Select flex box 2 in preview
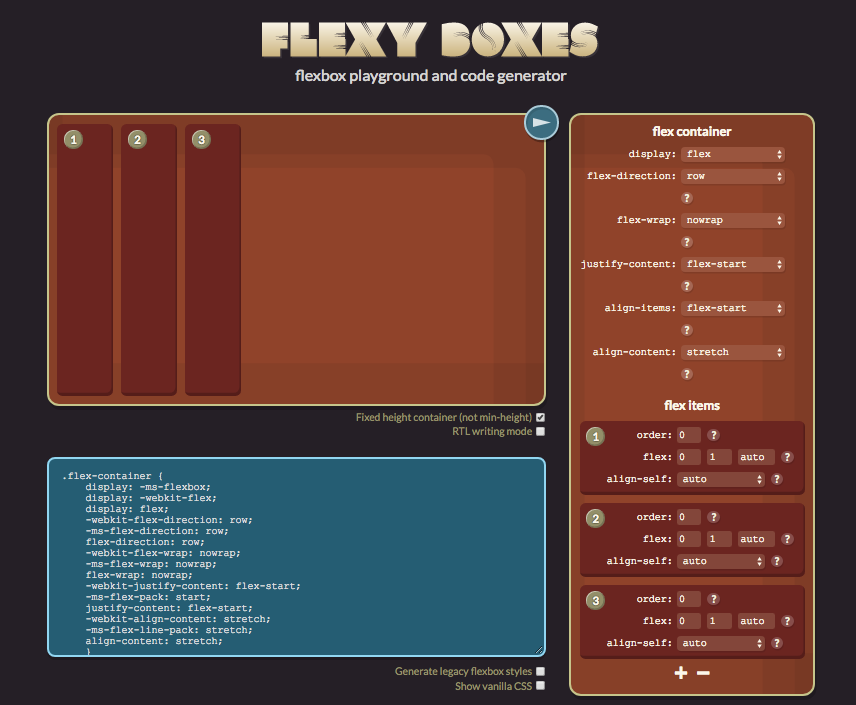This screenshot has width=856, height=705. pos(148,259)
